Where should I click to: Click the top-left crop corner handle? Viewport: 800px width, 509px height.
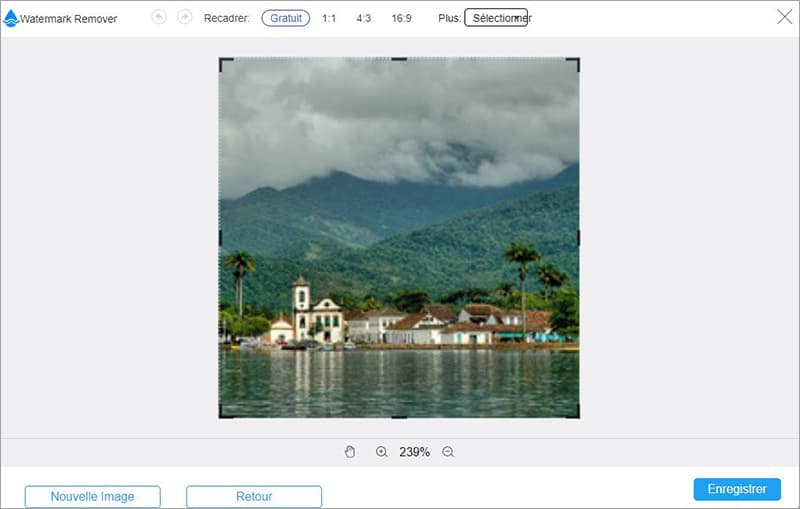(x=221, y=60)
